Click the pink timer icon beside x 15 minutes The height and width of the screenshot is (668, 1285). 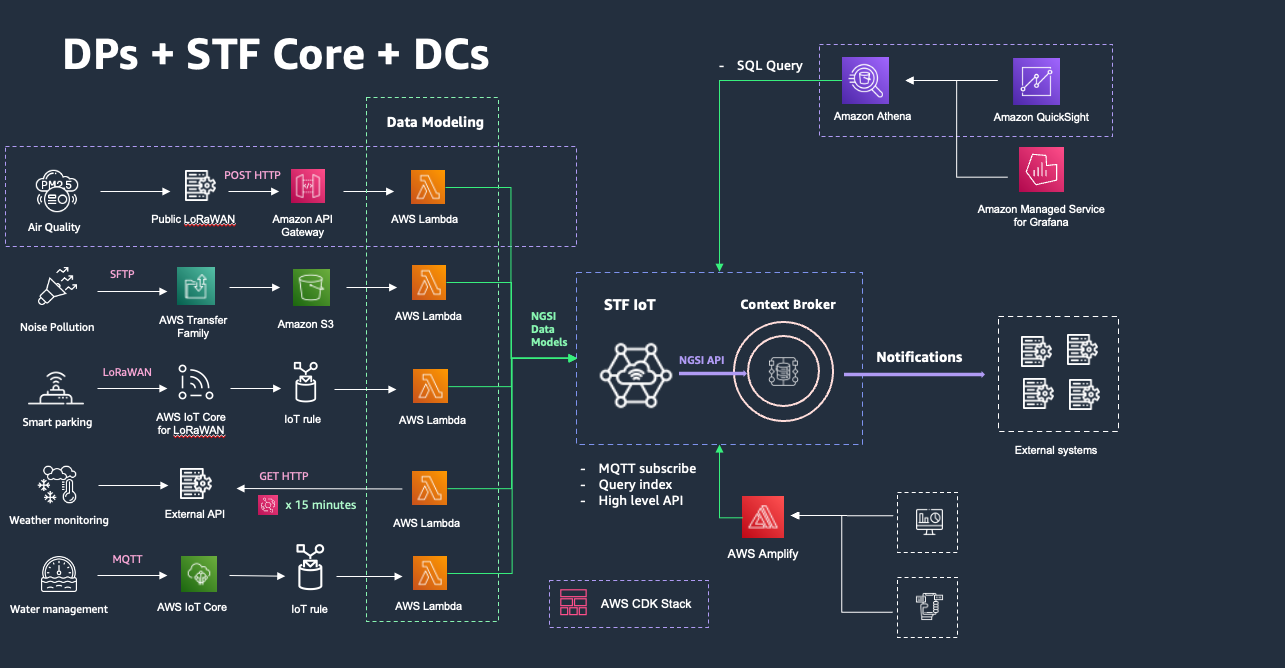pyautogui.click(x=267, y=505)
